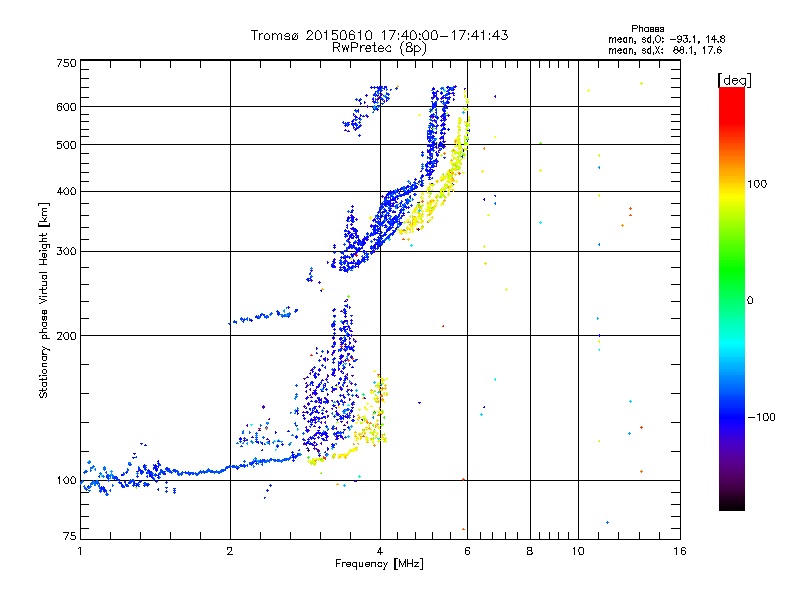Viewport: 800px width, 600px height.
Task: Click the y-axis tick label '600'
Action: point(67,107)
